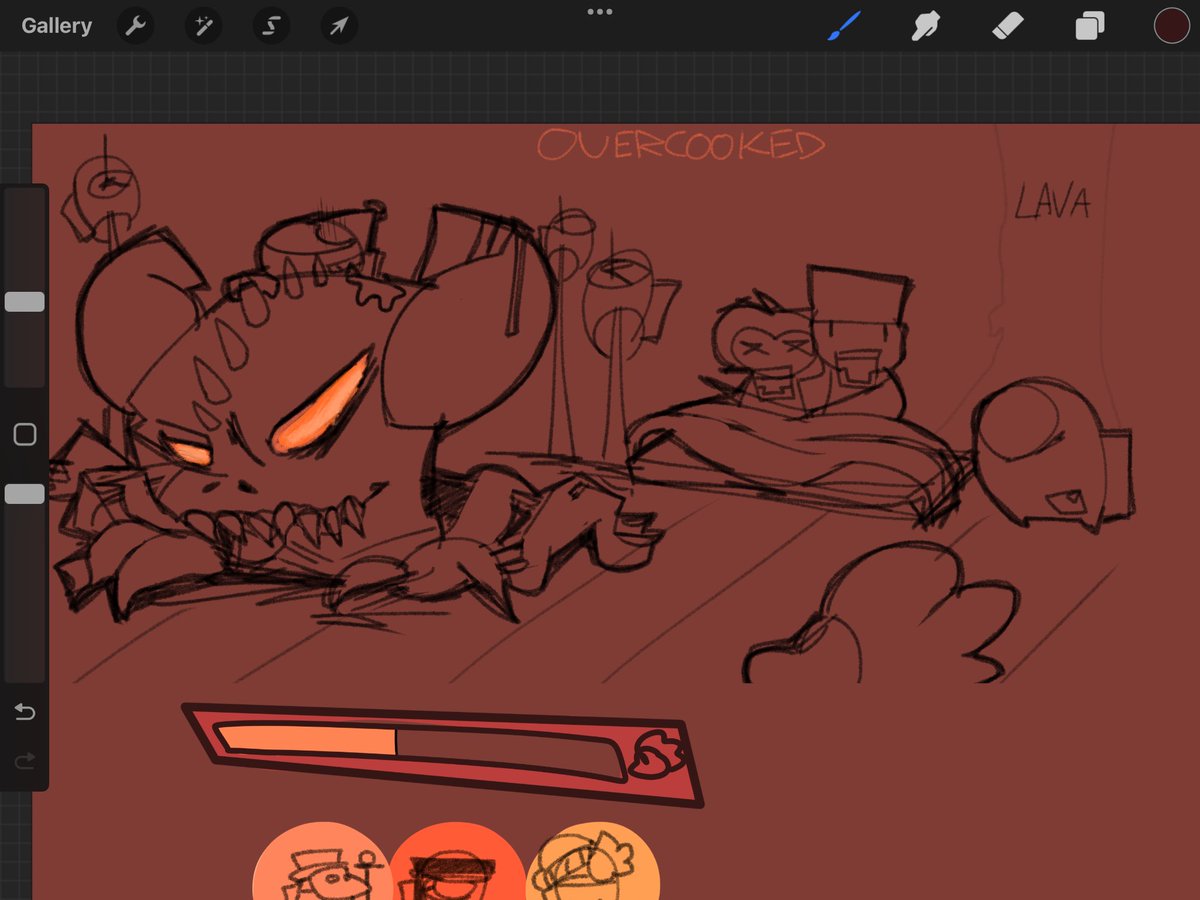Open the Adjustments magic wand menu
The image size is (1200, 900).
tap(203, 26)
